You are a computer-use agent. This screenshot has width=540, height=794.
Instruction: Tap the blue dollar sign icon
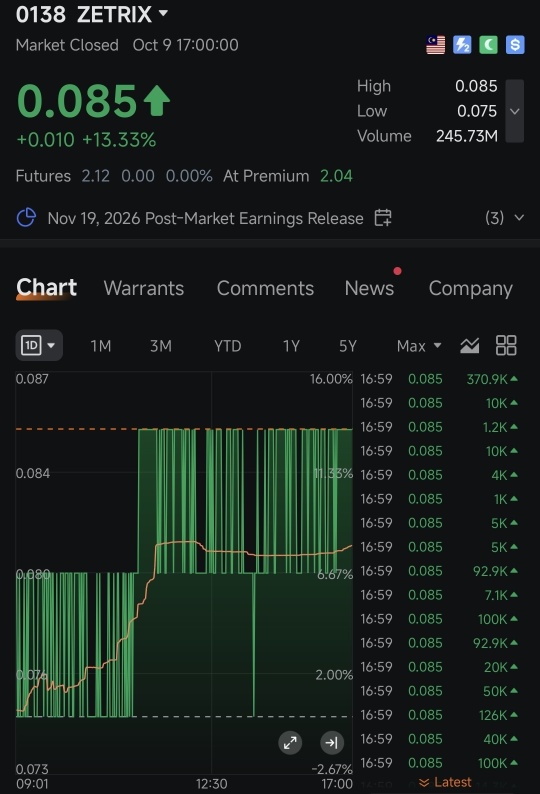point(515,45)
